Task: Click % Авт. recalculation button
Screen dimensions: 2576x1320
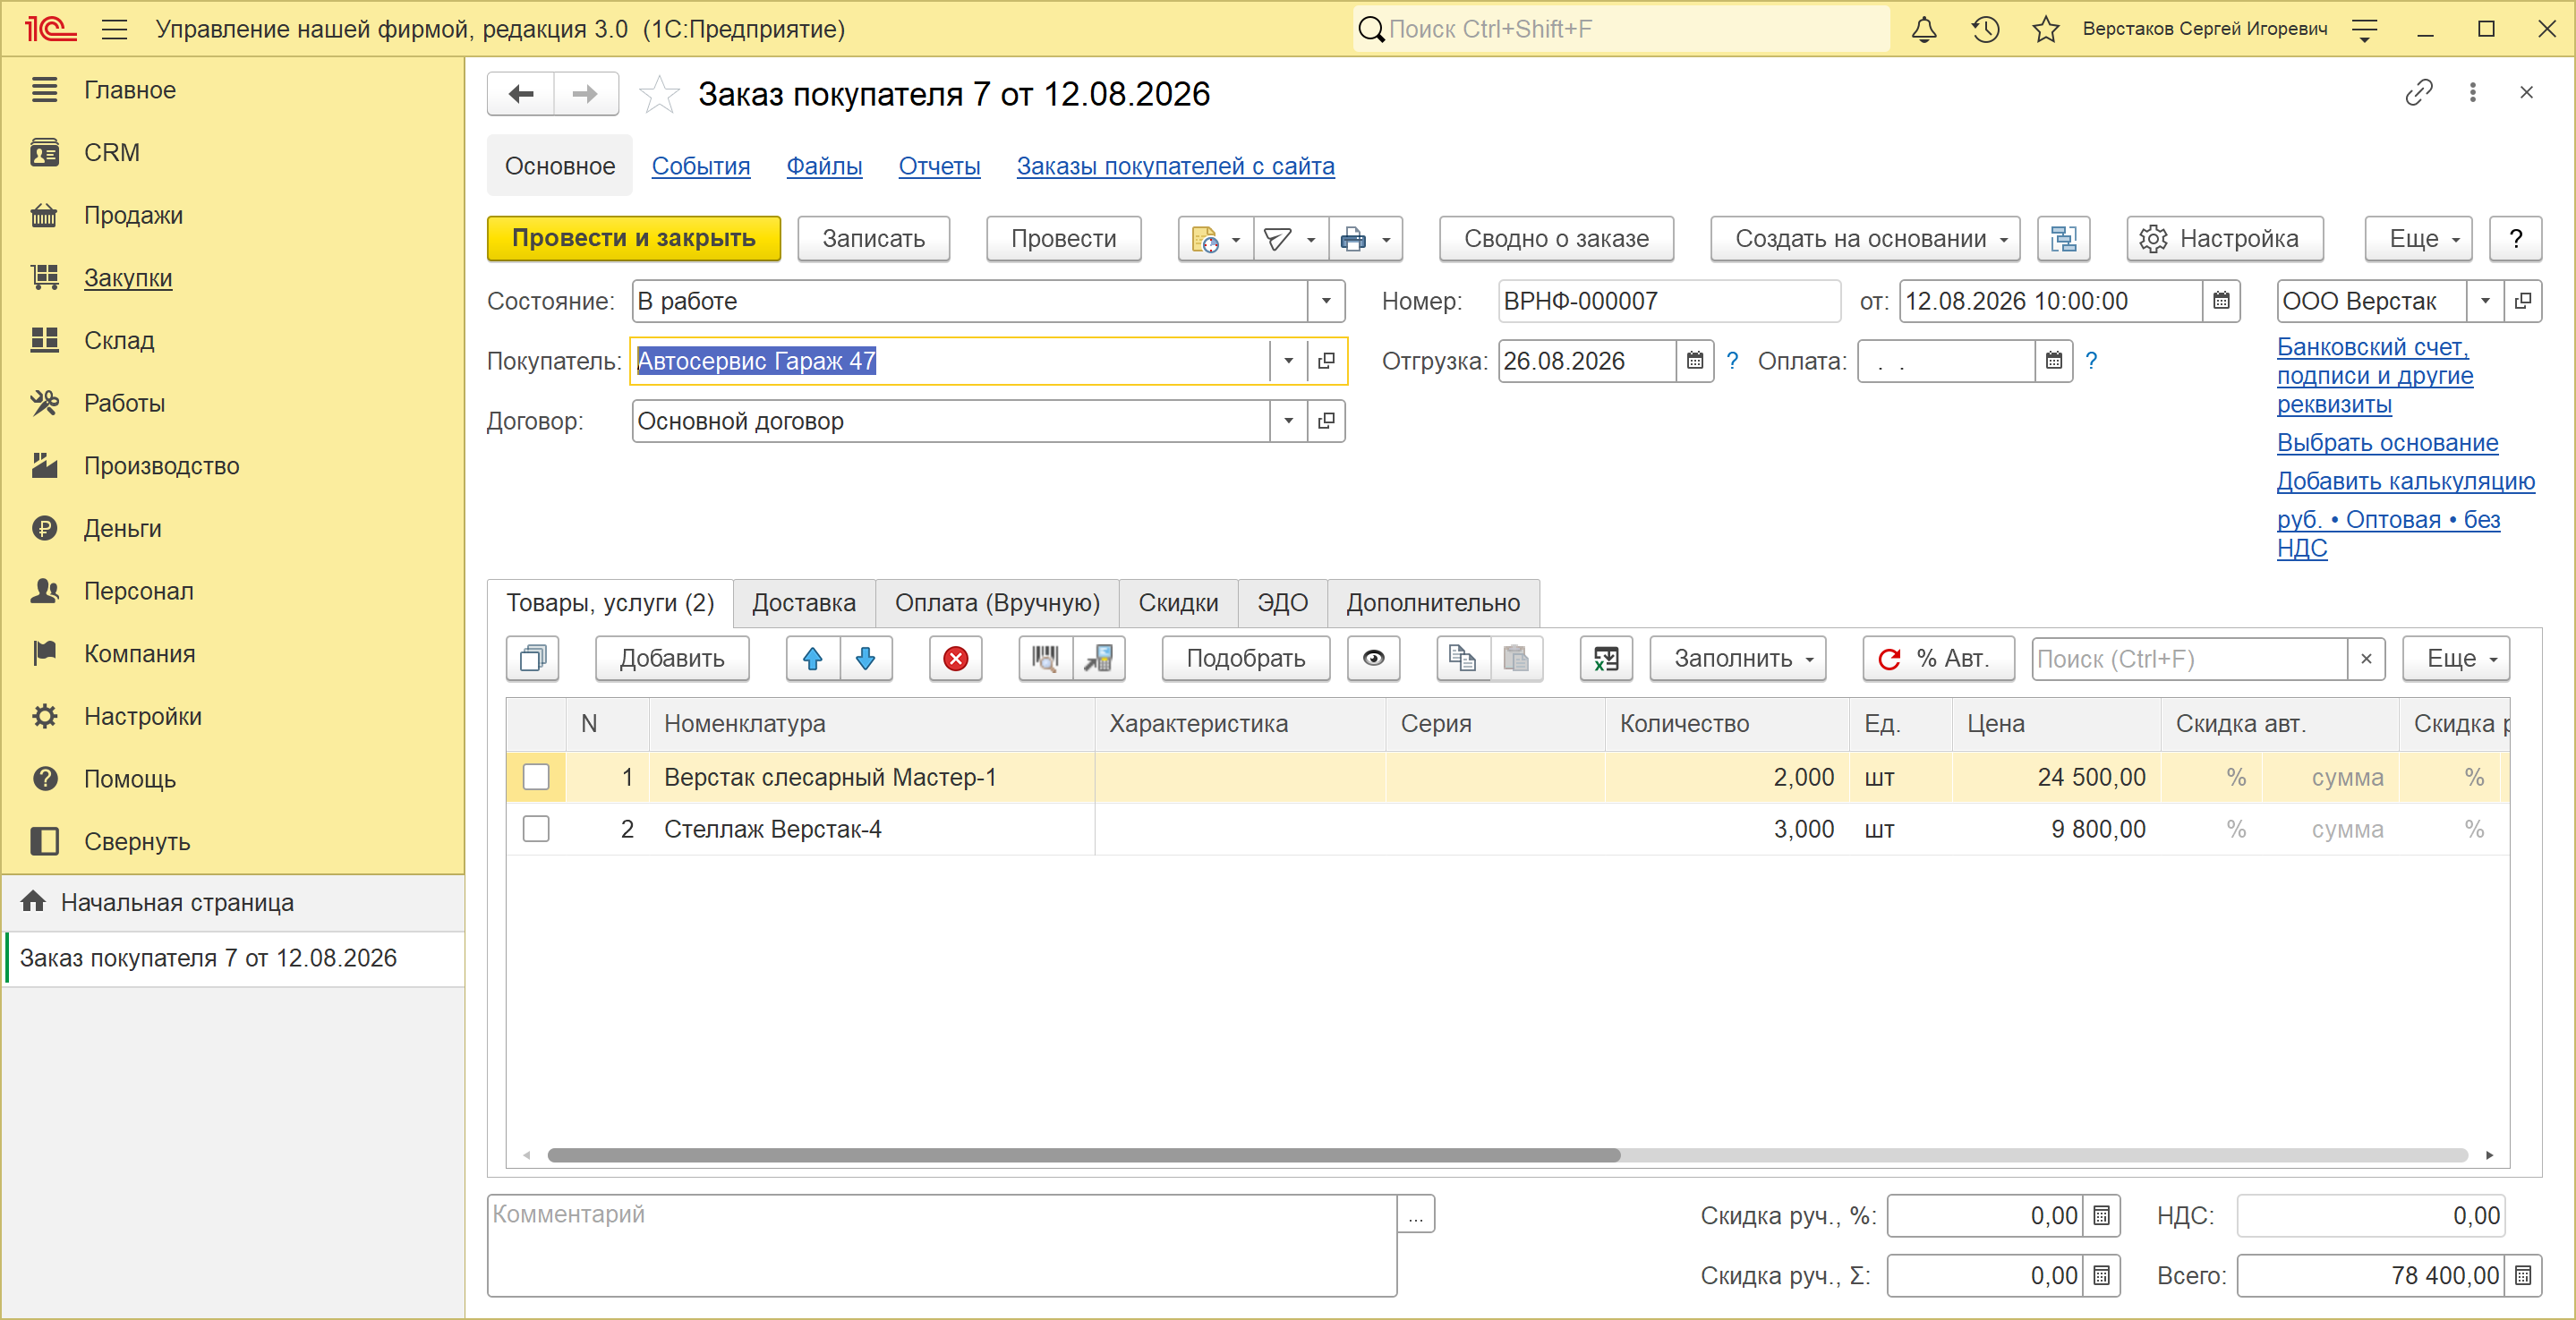Action: (1938, 659)
